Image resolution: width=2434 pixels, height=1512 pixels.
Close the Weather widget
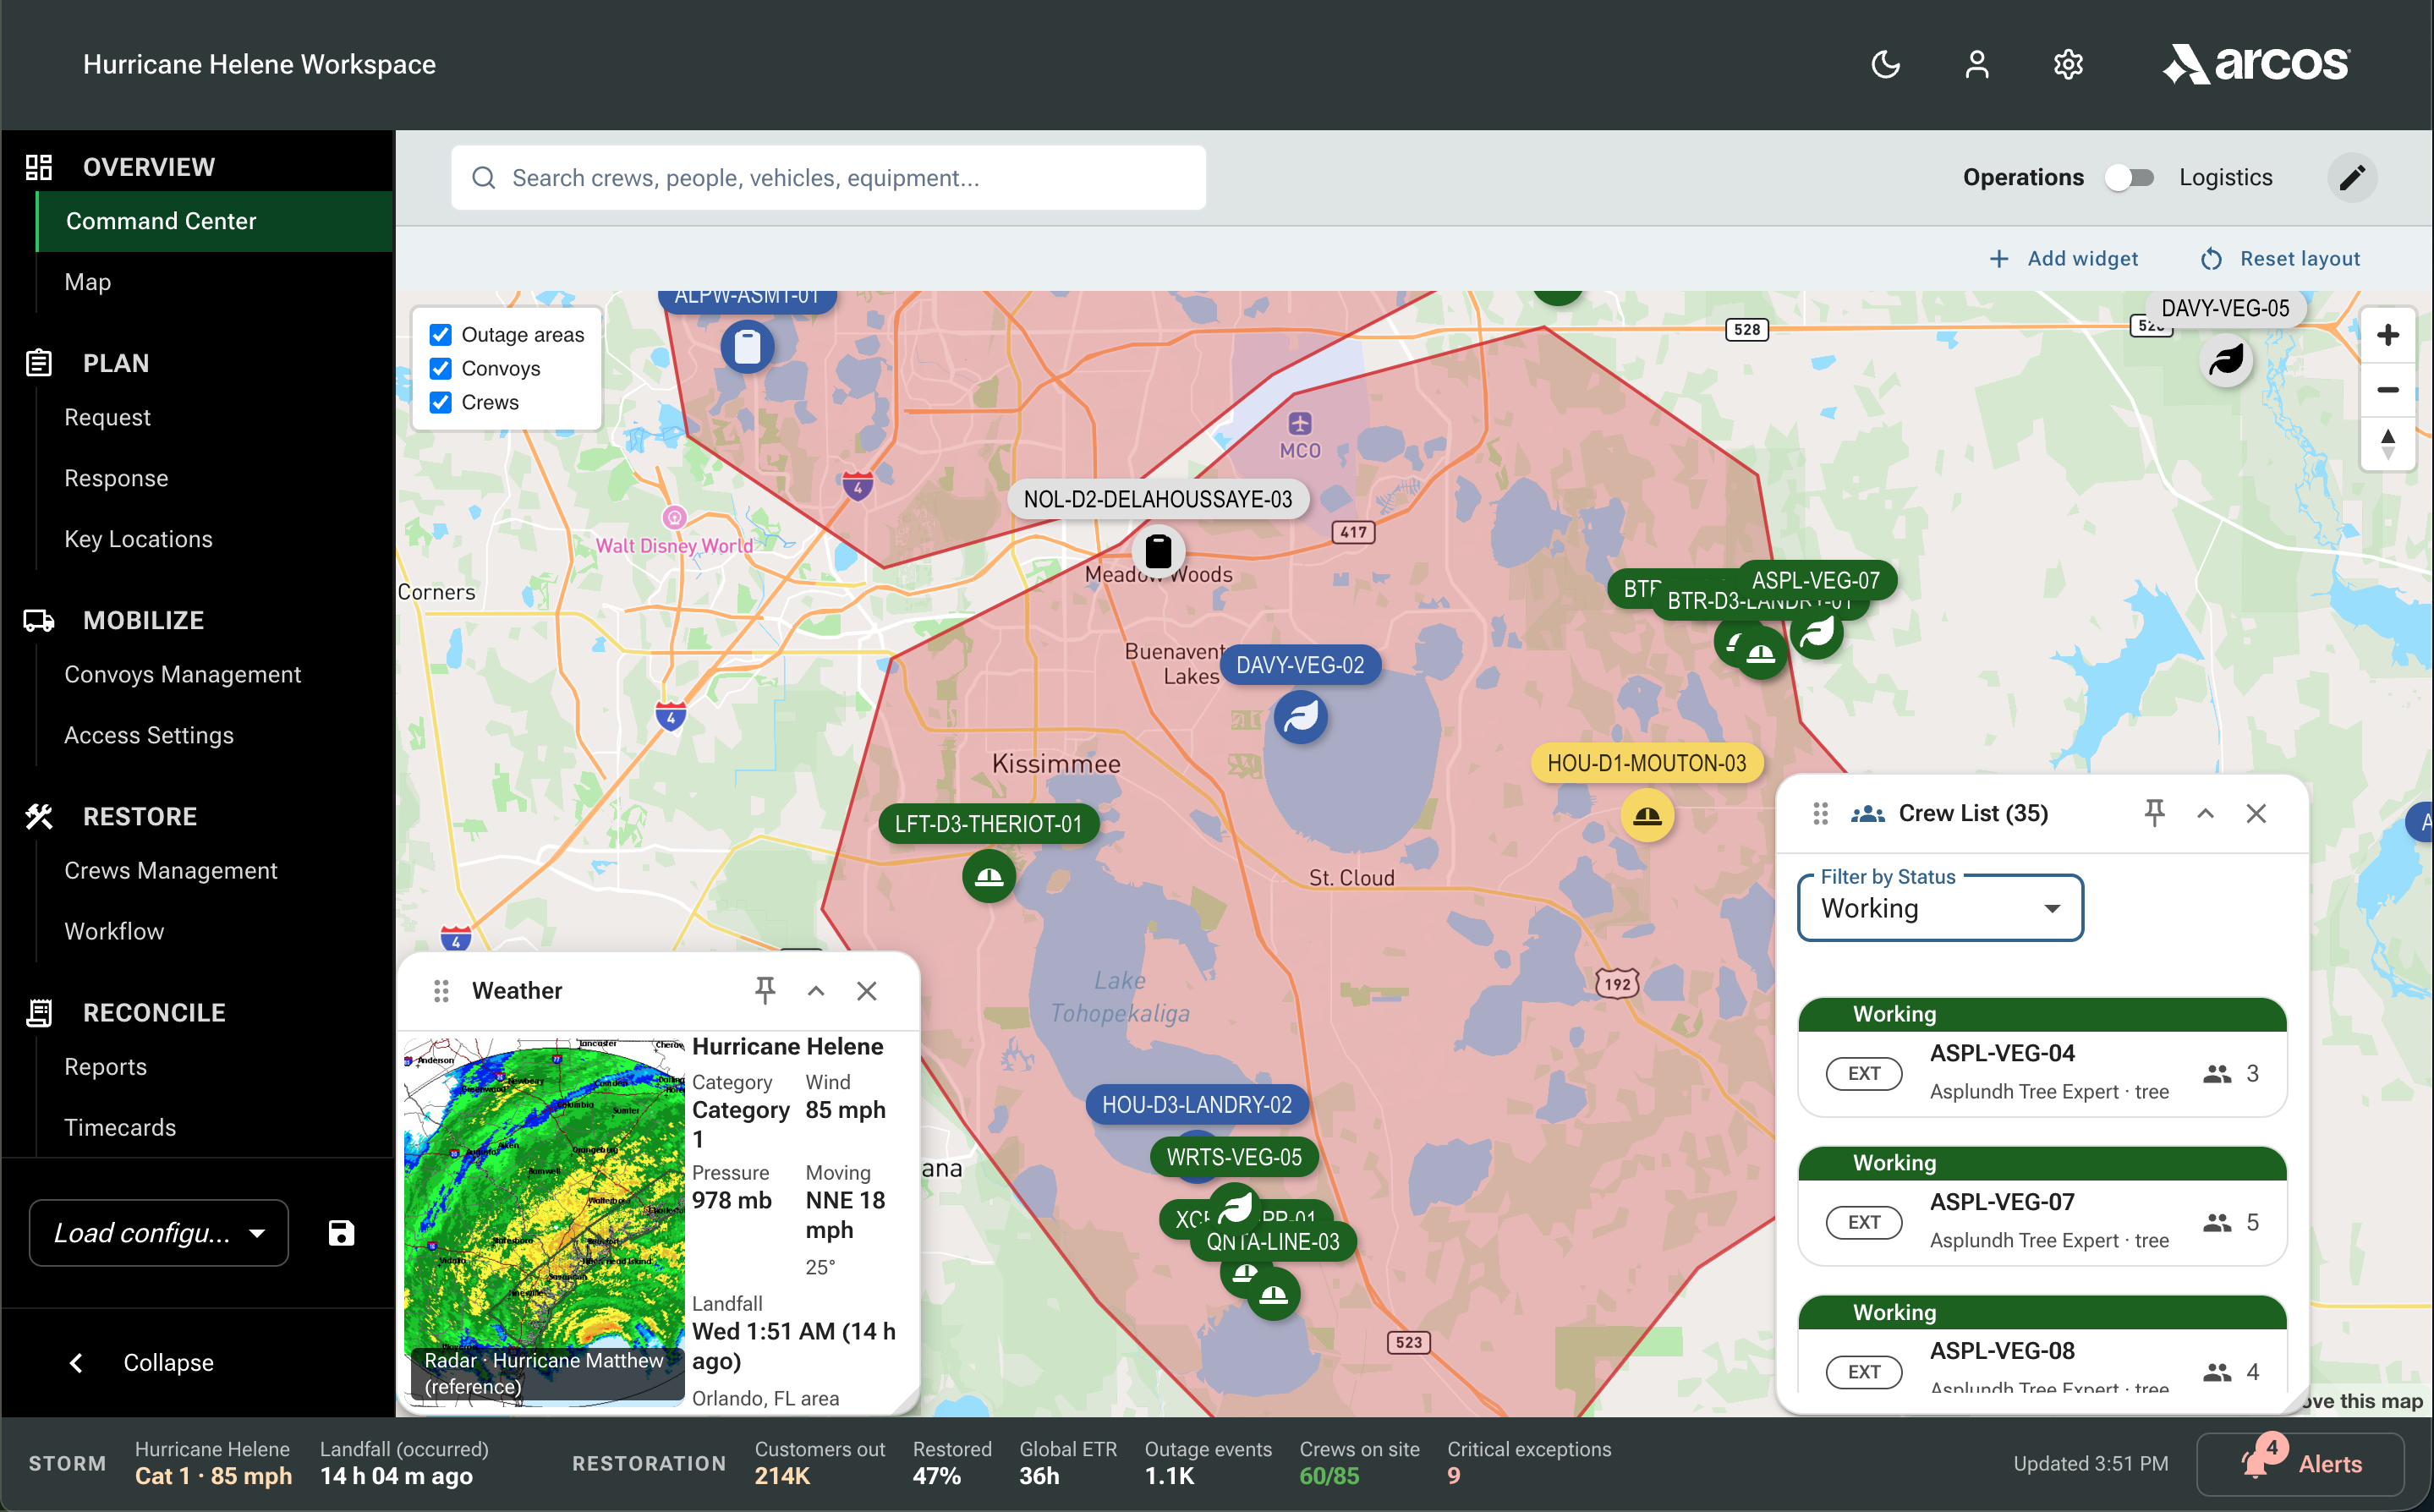pos(867,990)
